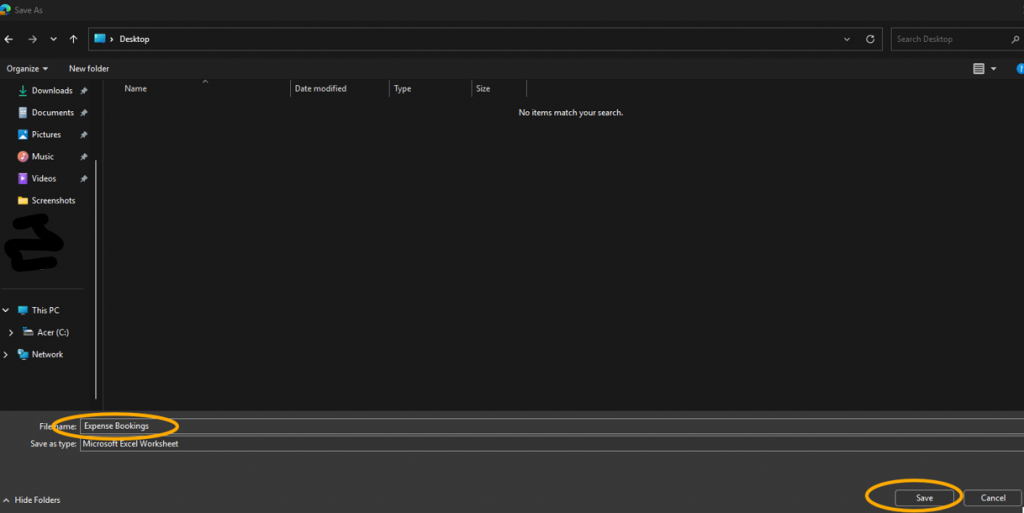Click the search magnifier icon
Screen dimensions: 1024x513
(1015, 39)
